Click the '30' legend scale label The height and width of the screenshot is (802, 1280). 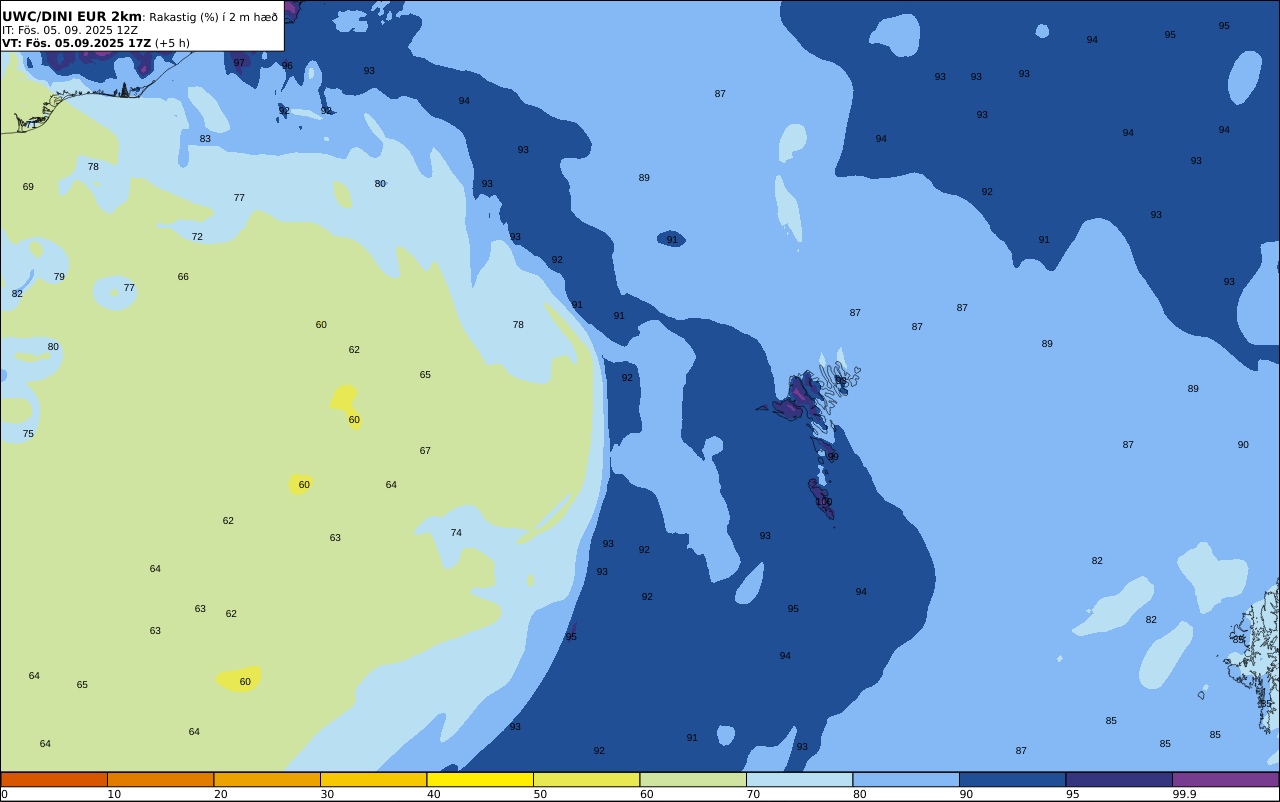point(327,794)
